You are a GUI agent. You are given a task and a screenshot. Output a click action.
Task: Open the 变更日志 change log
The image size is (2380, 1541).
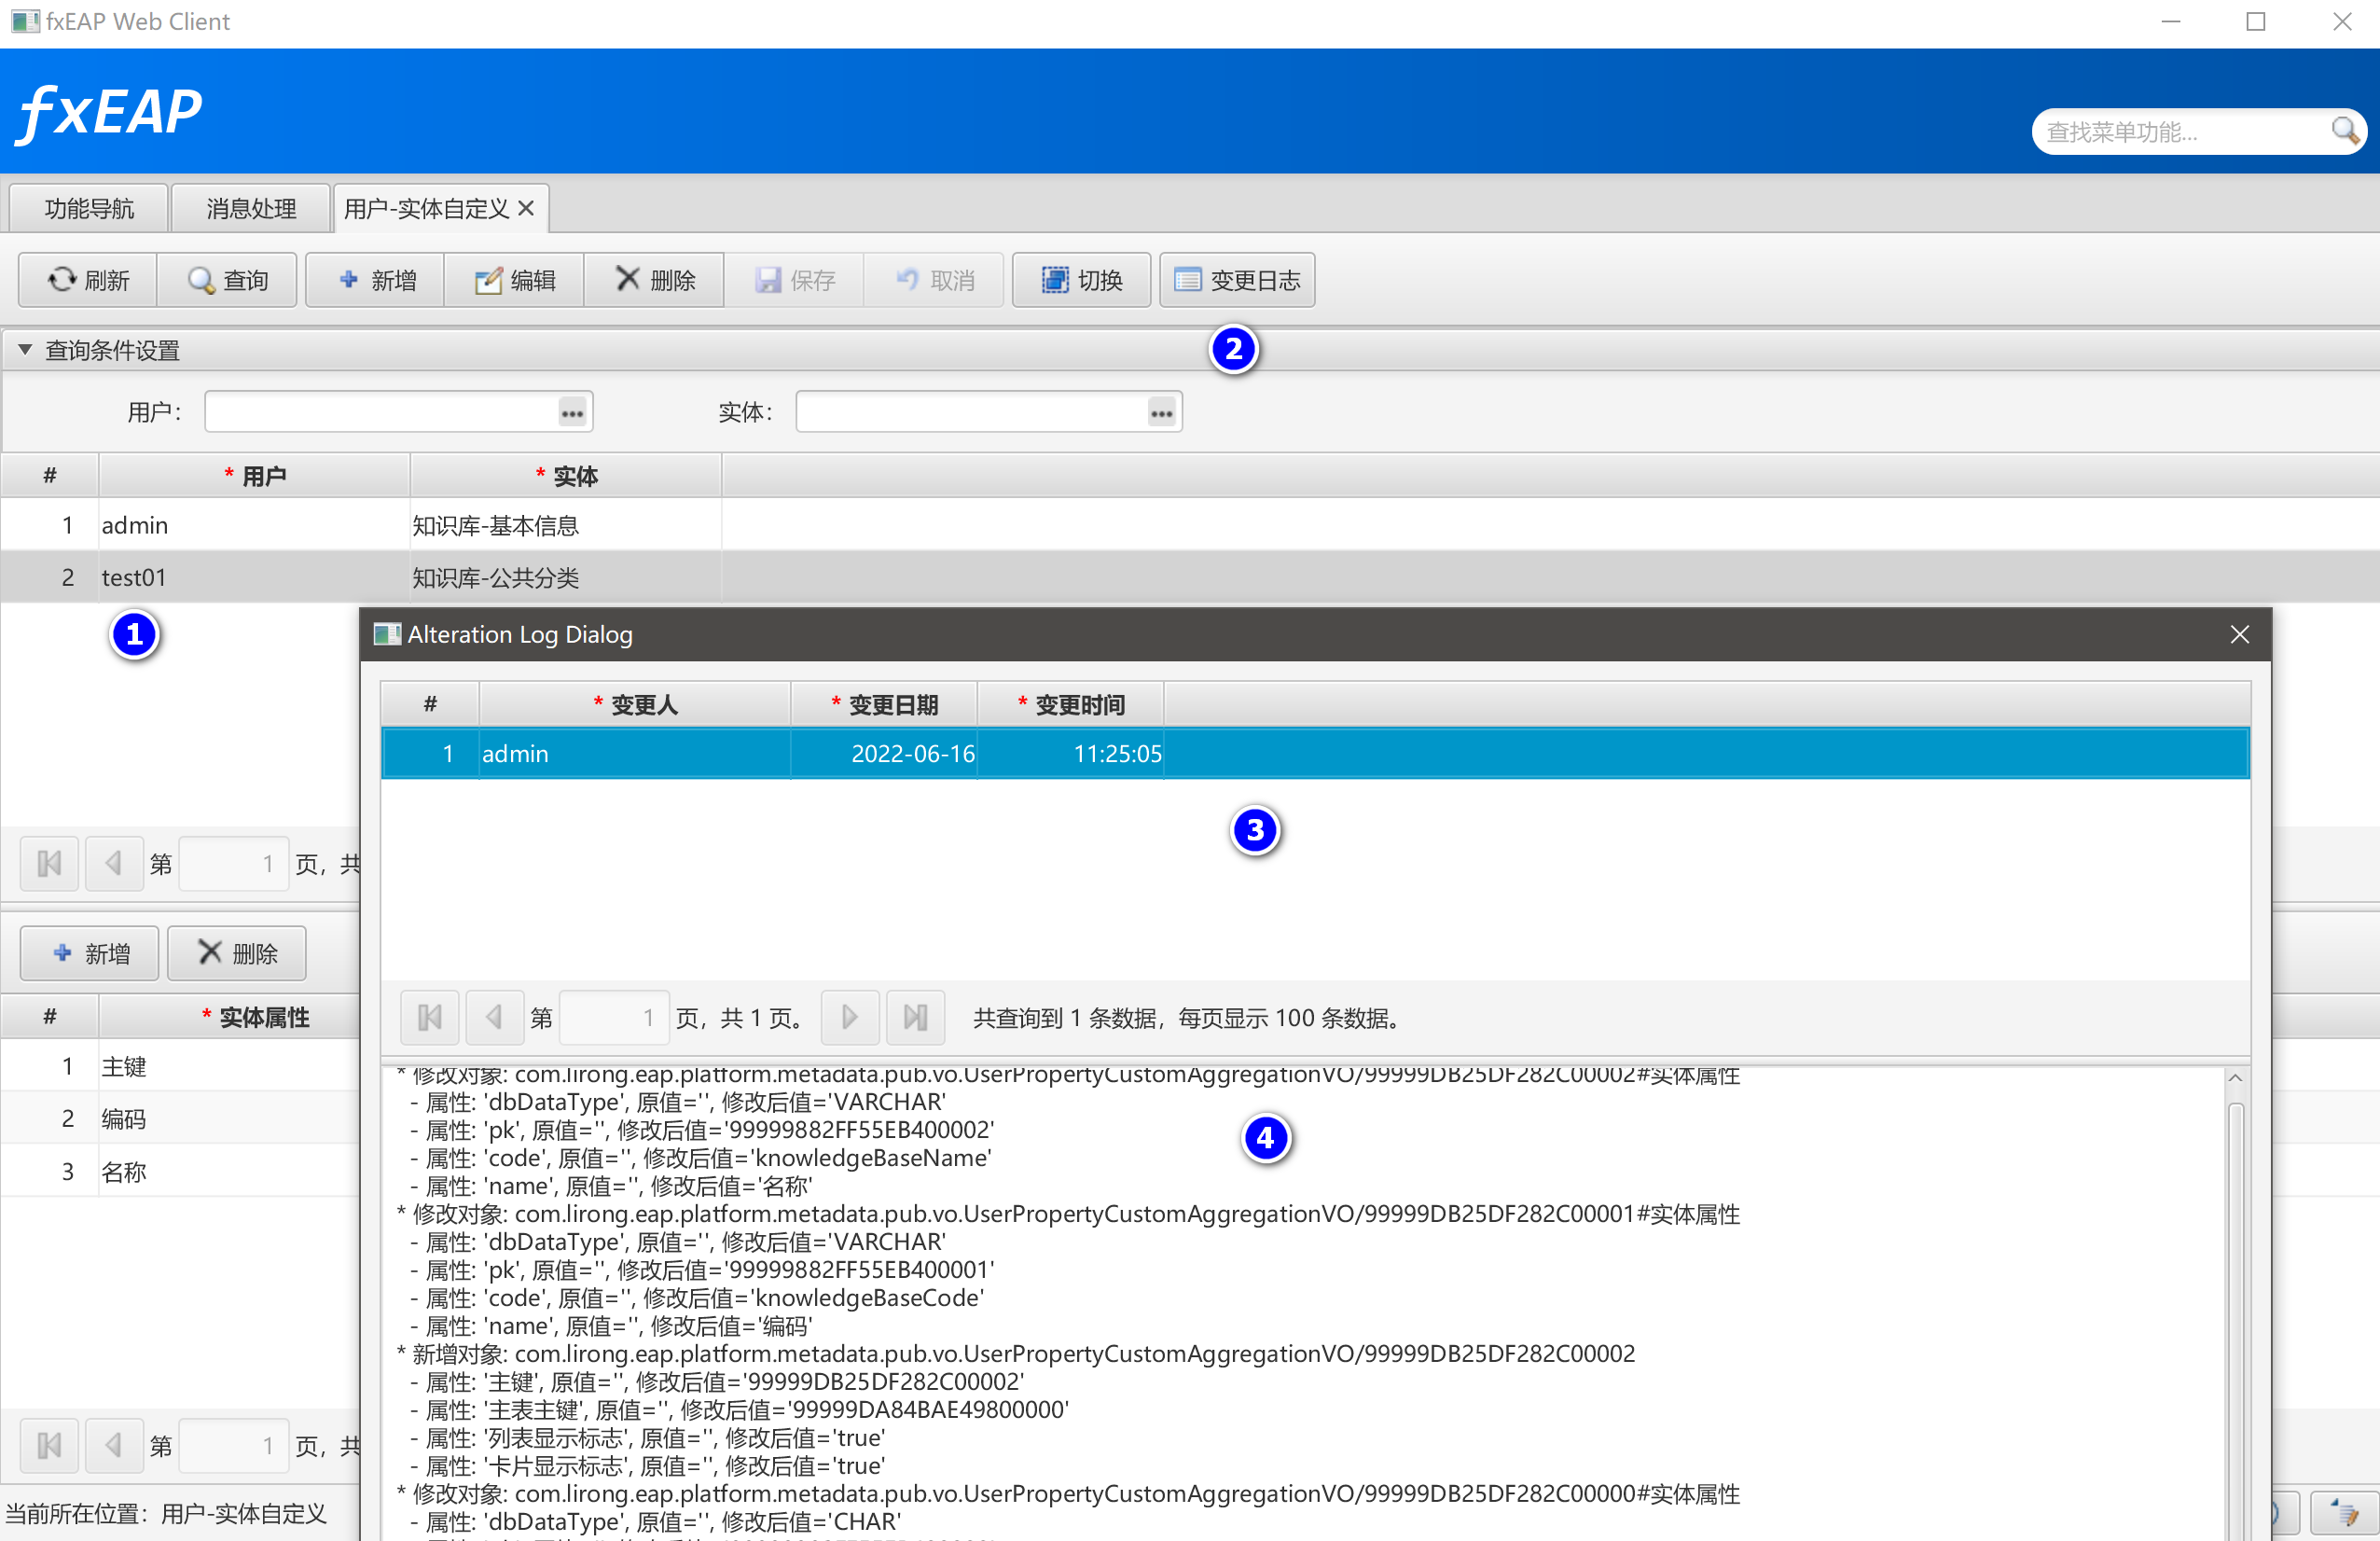click(x=1237, y=280)
